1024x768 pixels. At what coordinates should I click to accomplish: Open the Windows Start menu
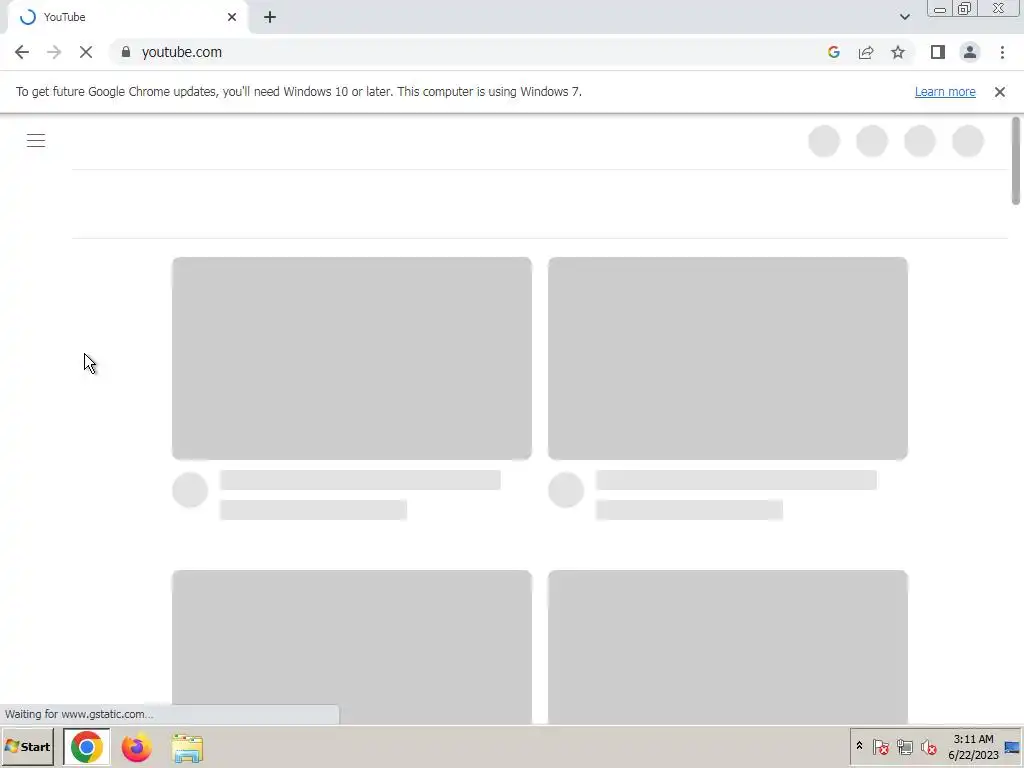point(28,746)
